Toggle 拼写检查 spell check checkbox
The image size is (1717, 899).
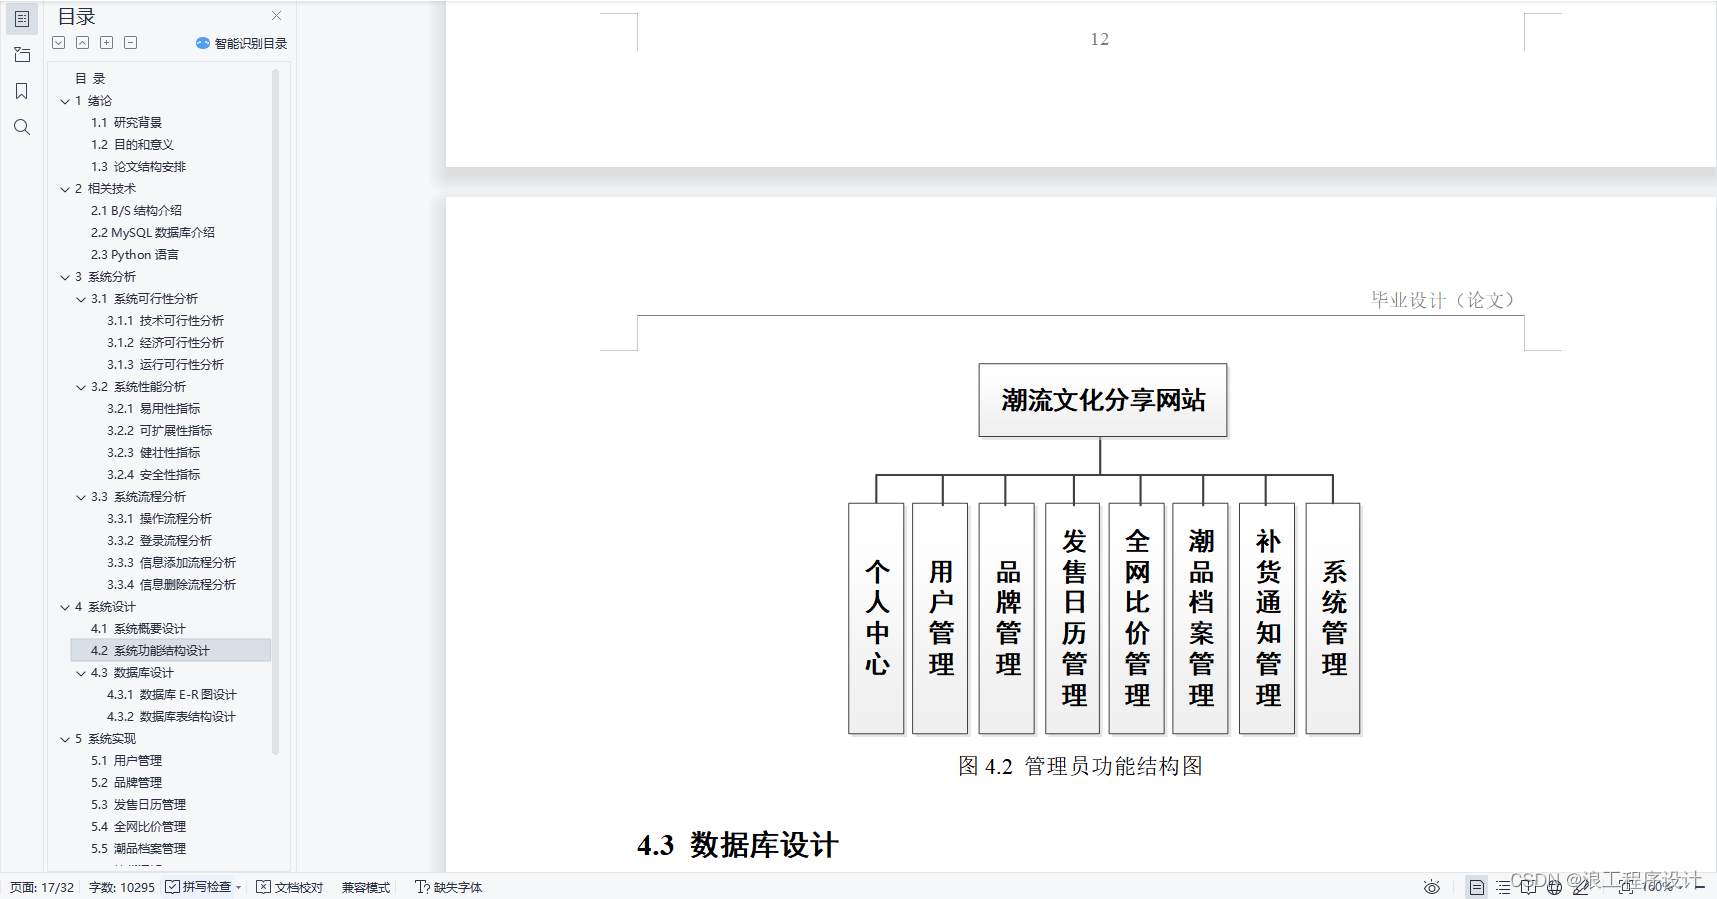172,887
